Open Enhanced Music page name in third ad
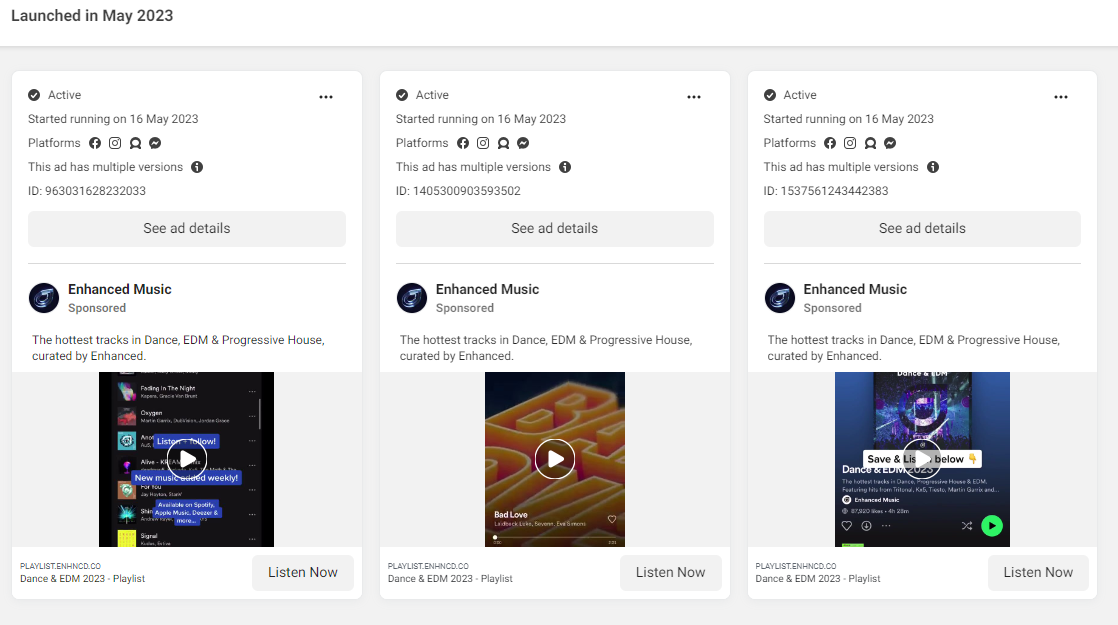The width and height of the screenshot is (1118, 625). pyautogui.click(x=855, y=289)
